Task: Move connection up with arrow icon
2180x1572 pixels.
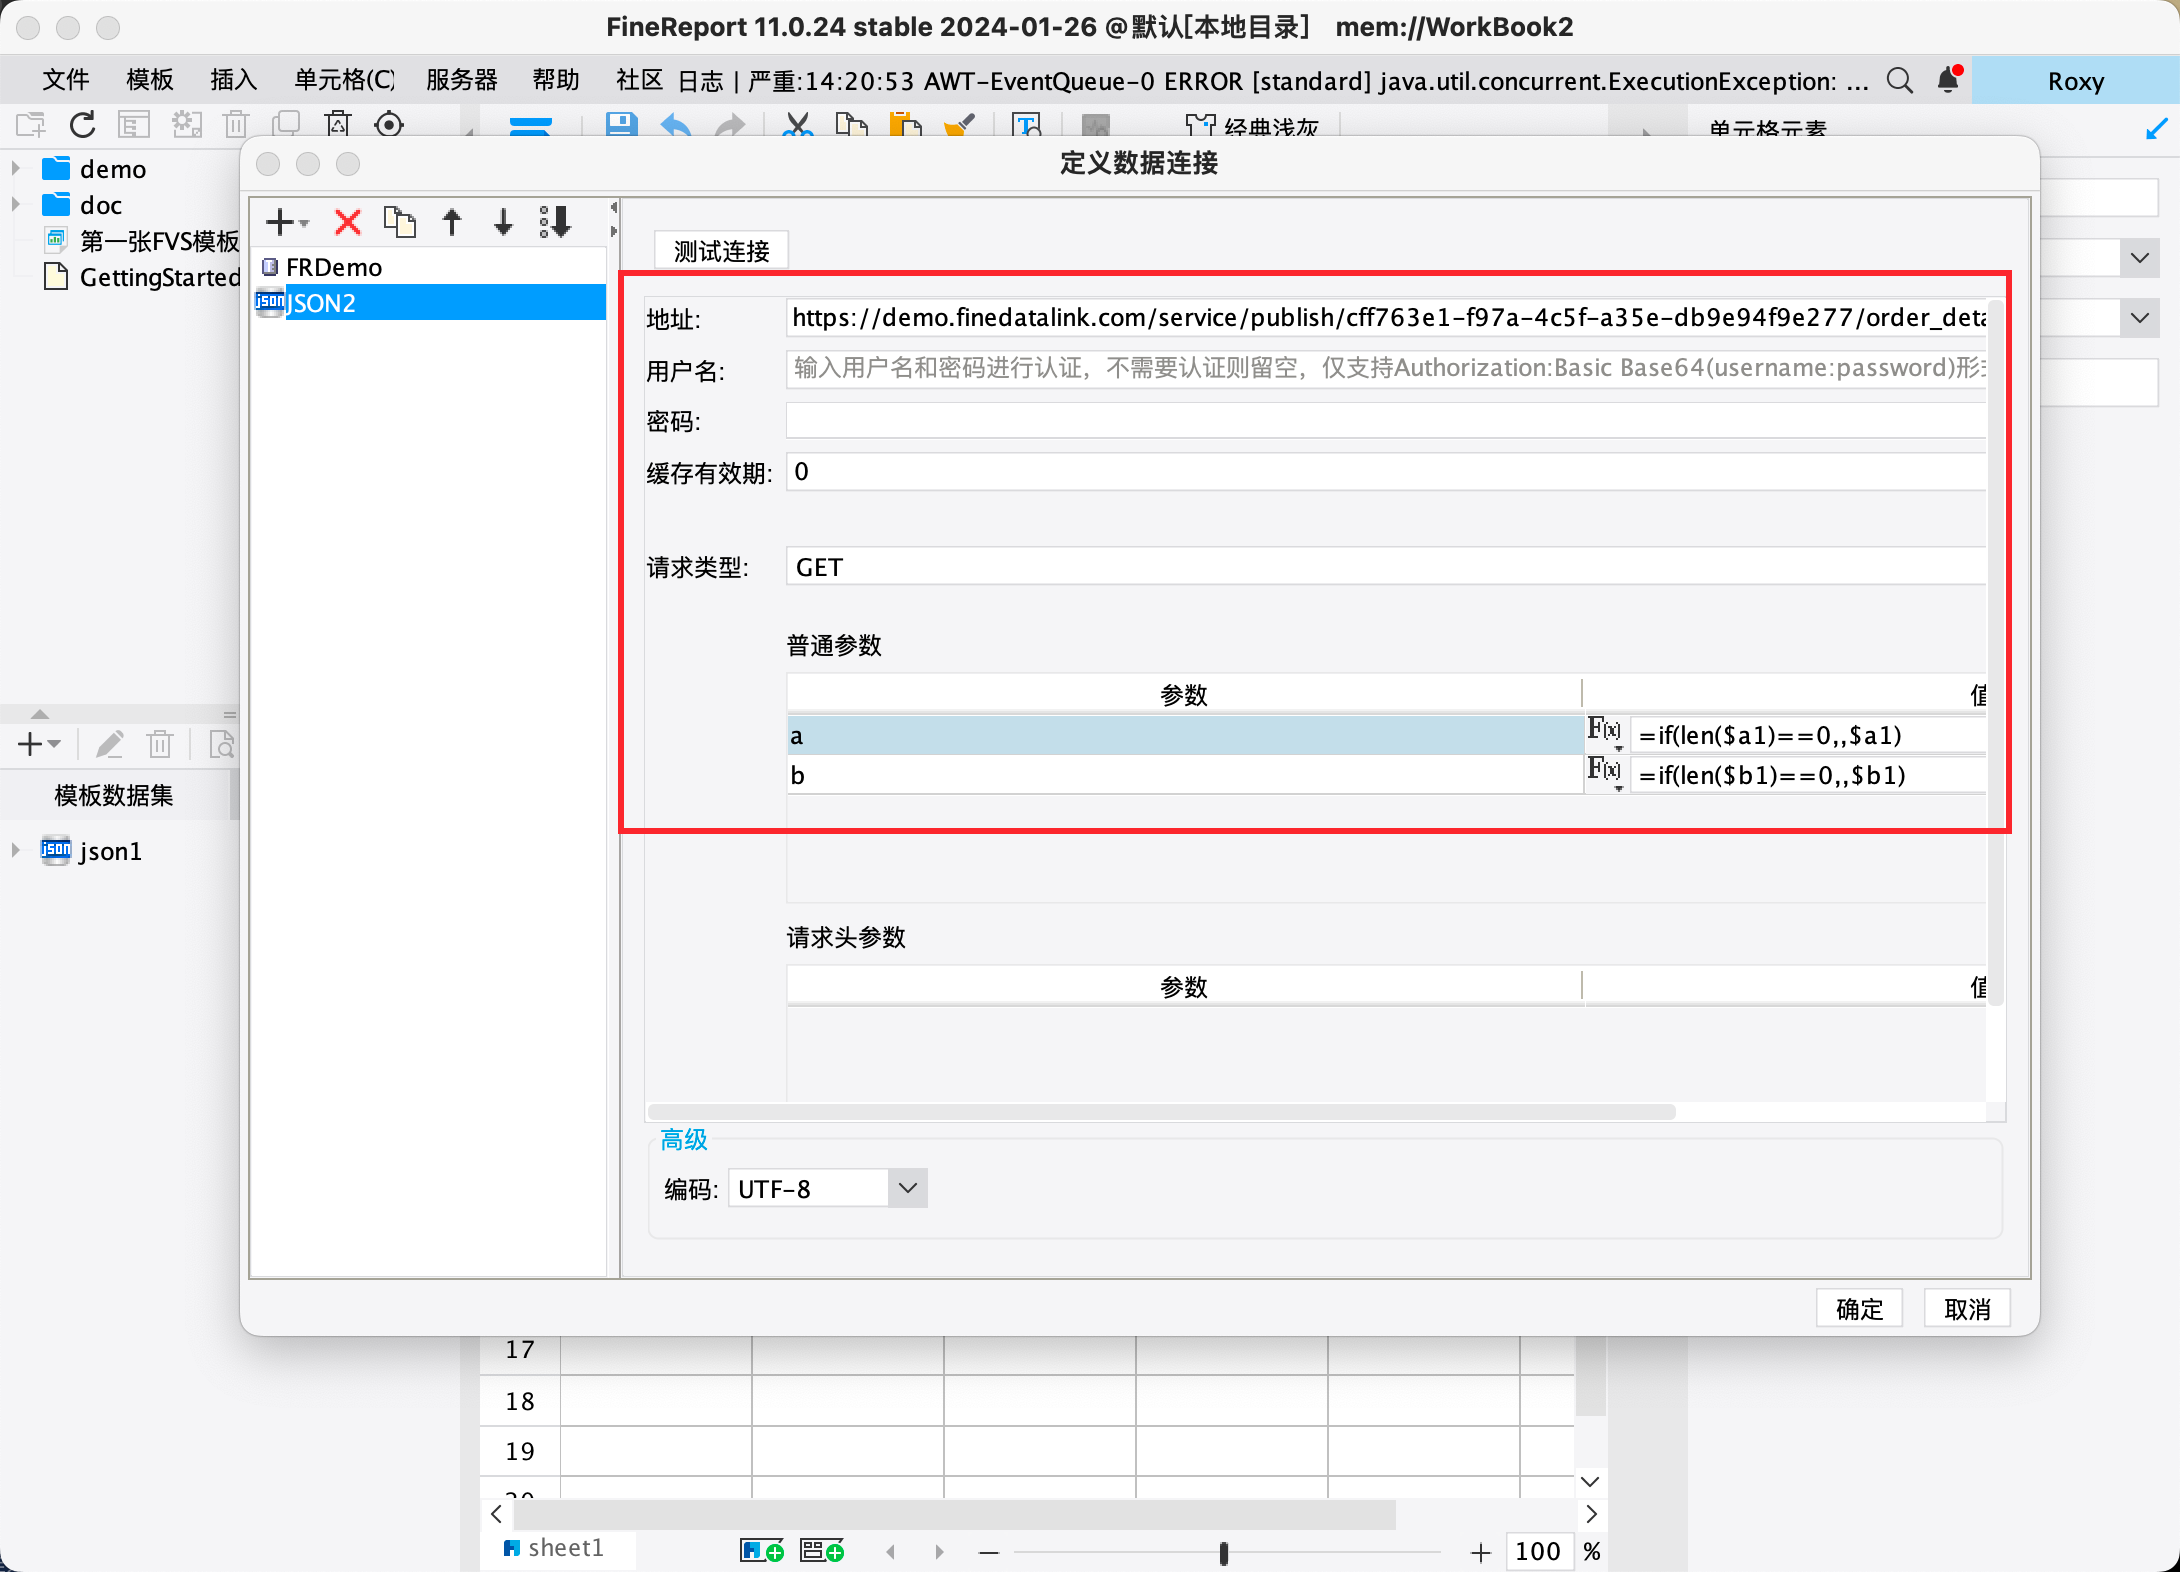Action: point(452,222)
